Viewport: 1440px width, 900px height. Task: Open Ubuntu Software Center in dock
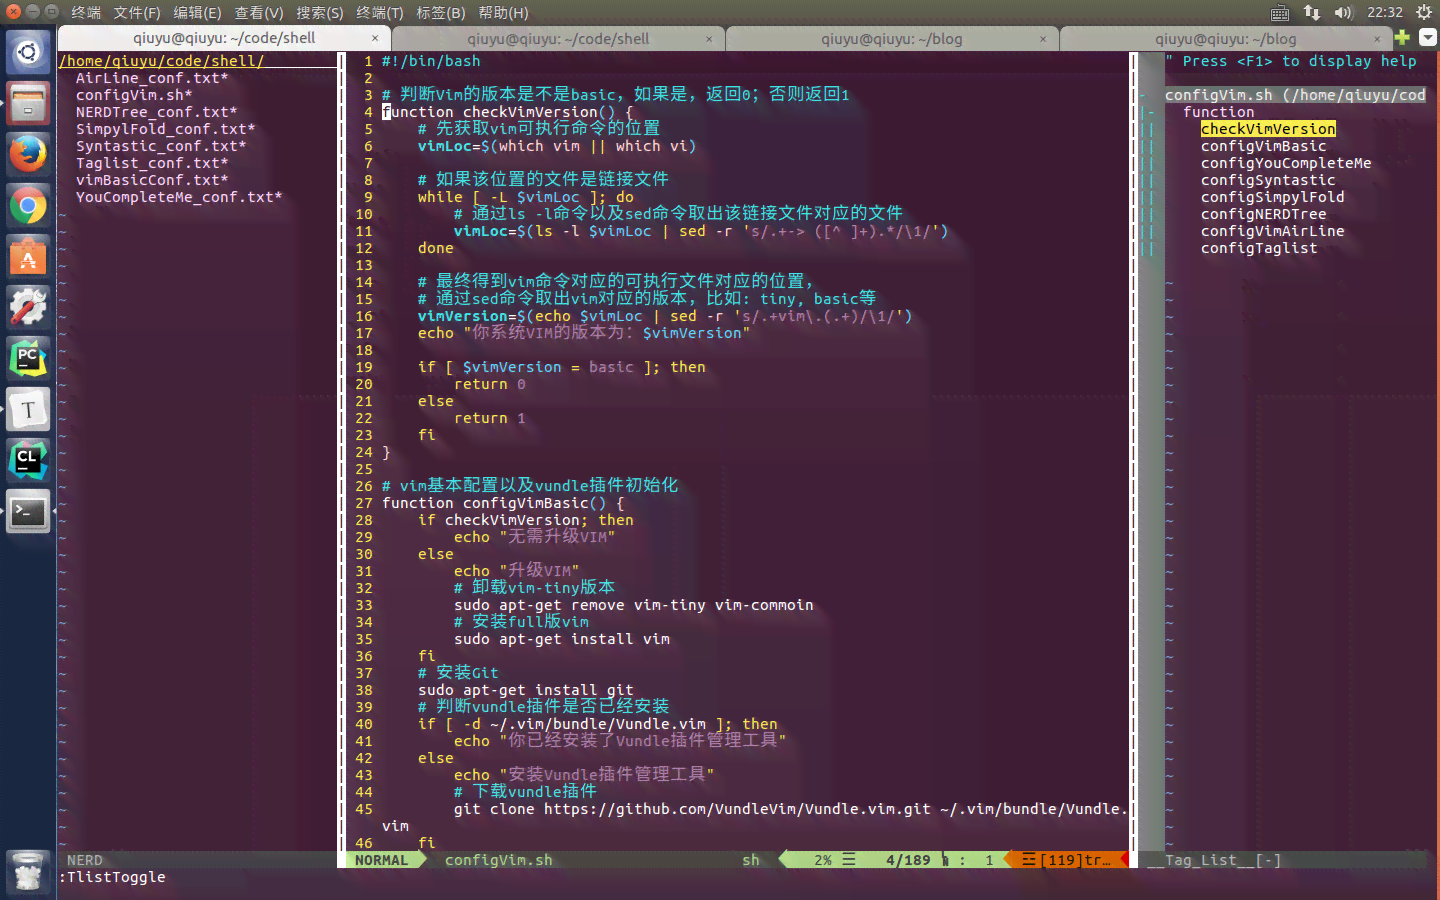28,258
